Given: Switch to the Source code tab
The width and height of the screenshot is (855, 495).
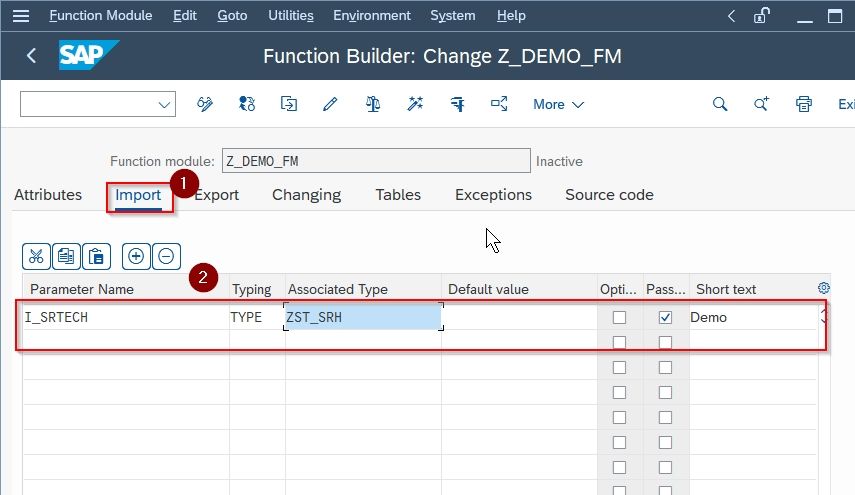Looking at the screenshot, I should (609, 195).
